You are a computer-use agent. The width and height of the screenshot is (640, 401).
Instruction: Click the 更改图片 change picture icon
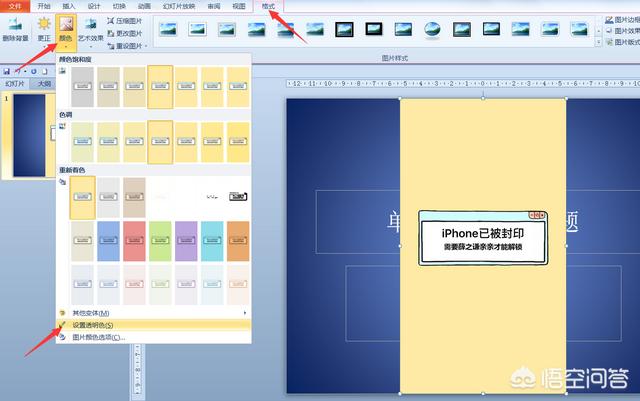[x=110, y=33]
